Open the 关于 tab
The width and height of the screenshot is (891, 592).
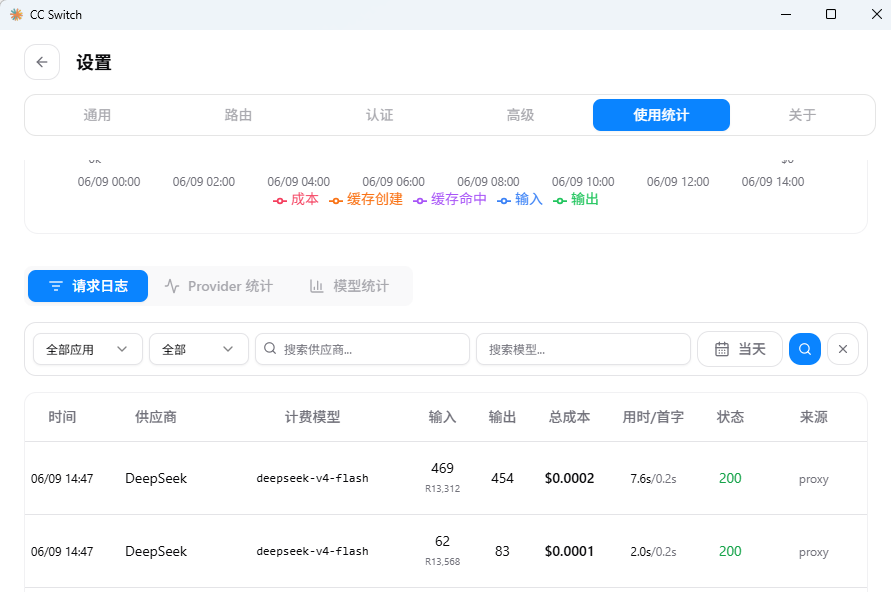click(802, 115)
